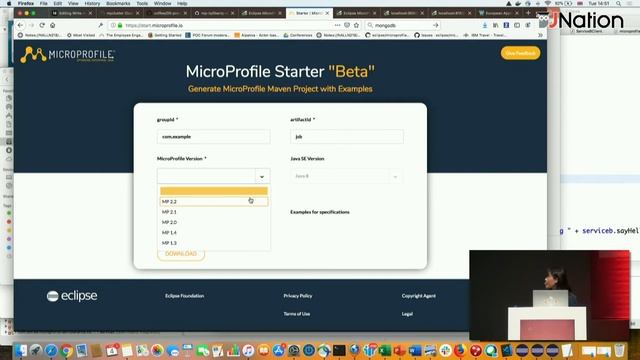Open Photos app in the dock
The width and height of the screenshot is (640, 360).
157,350
